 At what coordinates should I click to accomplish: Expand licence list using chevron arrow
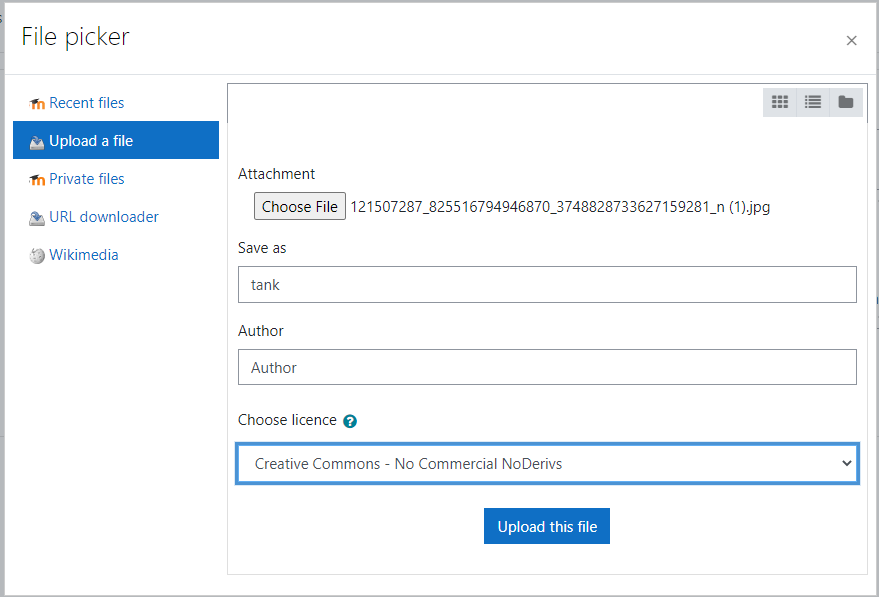pyautogui.click(x=846, y=463)
